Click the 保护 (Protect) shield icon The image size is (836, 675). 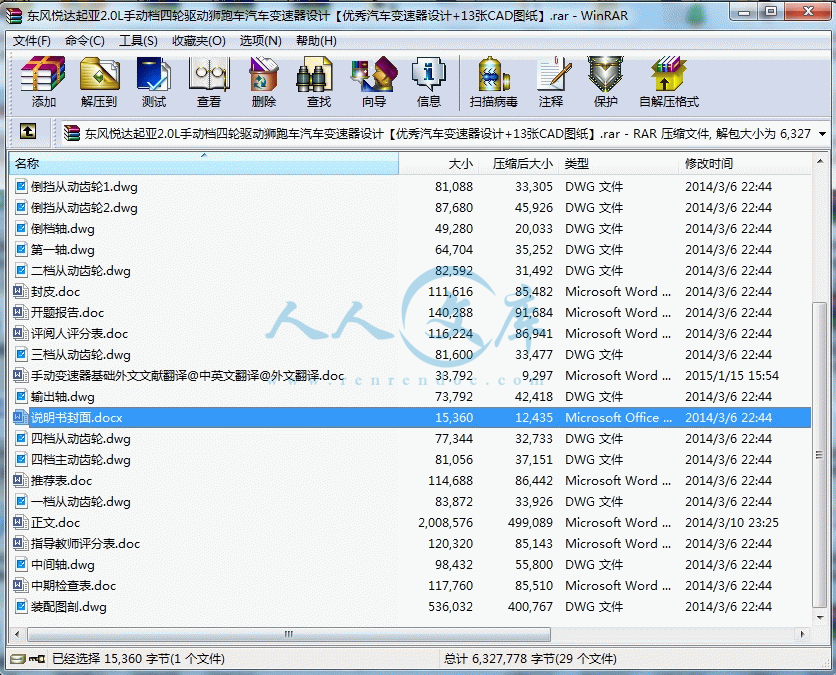pos(606,82)
